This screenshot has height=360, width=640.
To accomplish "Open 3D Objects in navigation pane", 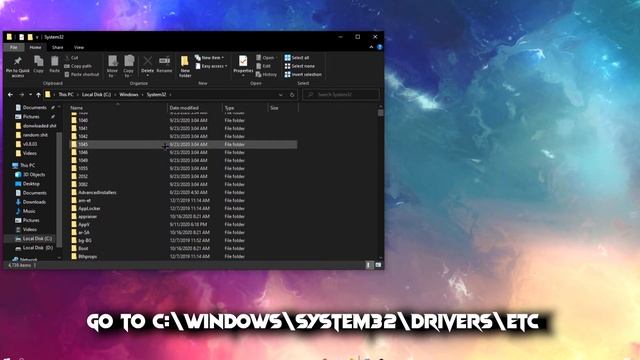I will tap(33, 174).
